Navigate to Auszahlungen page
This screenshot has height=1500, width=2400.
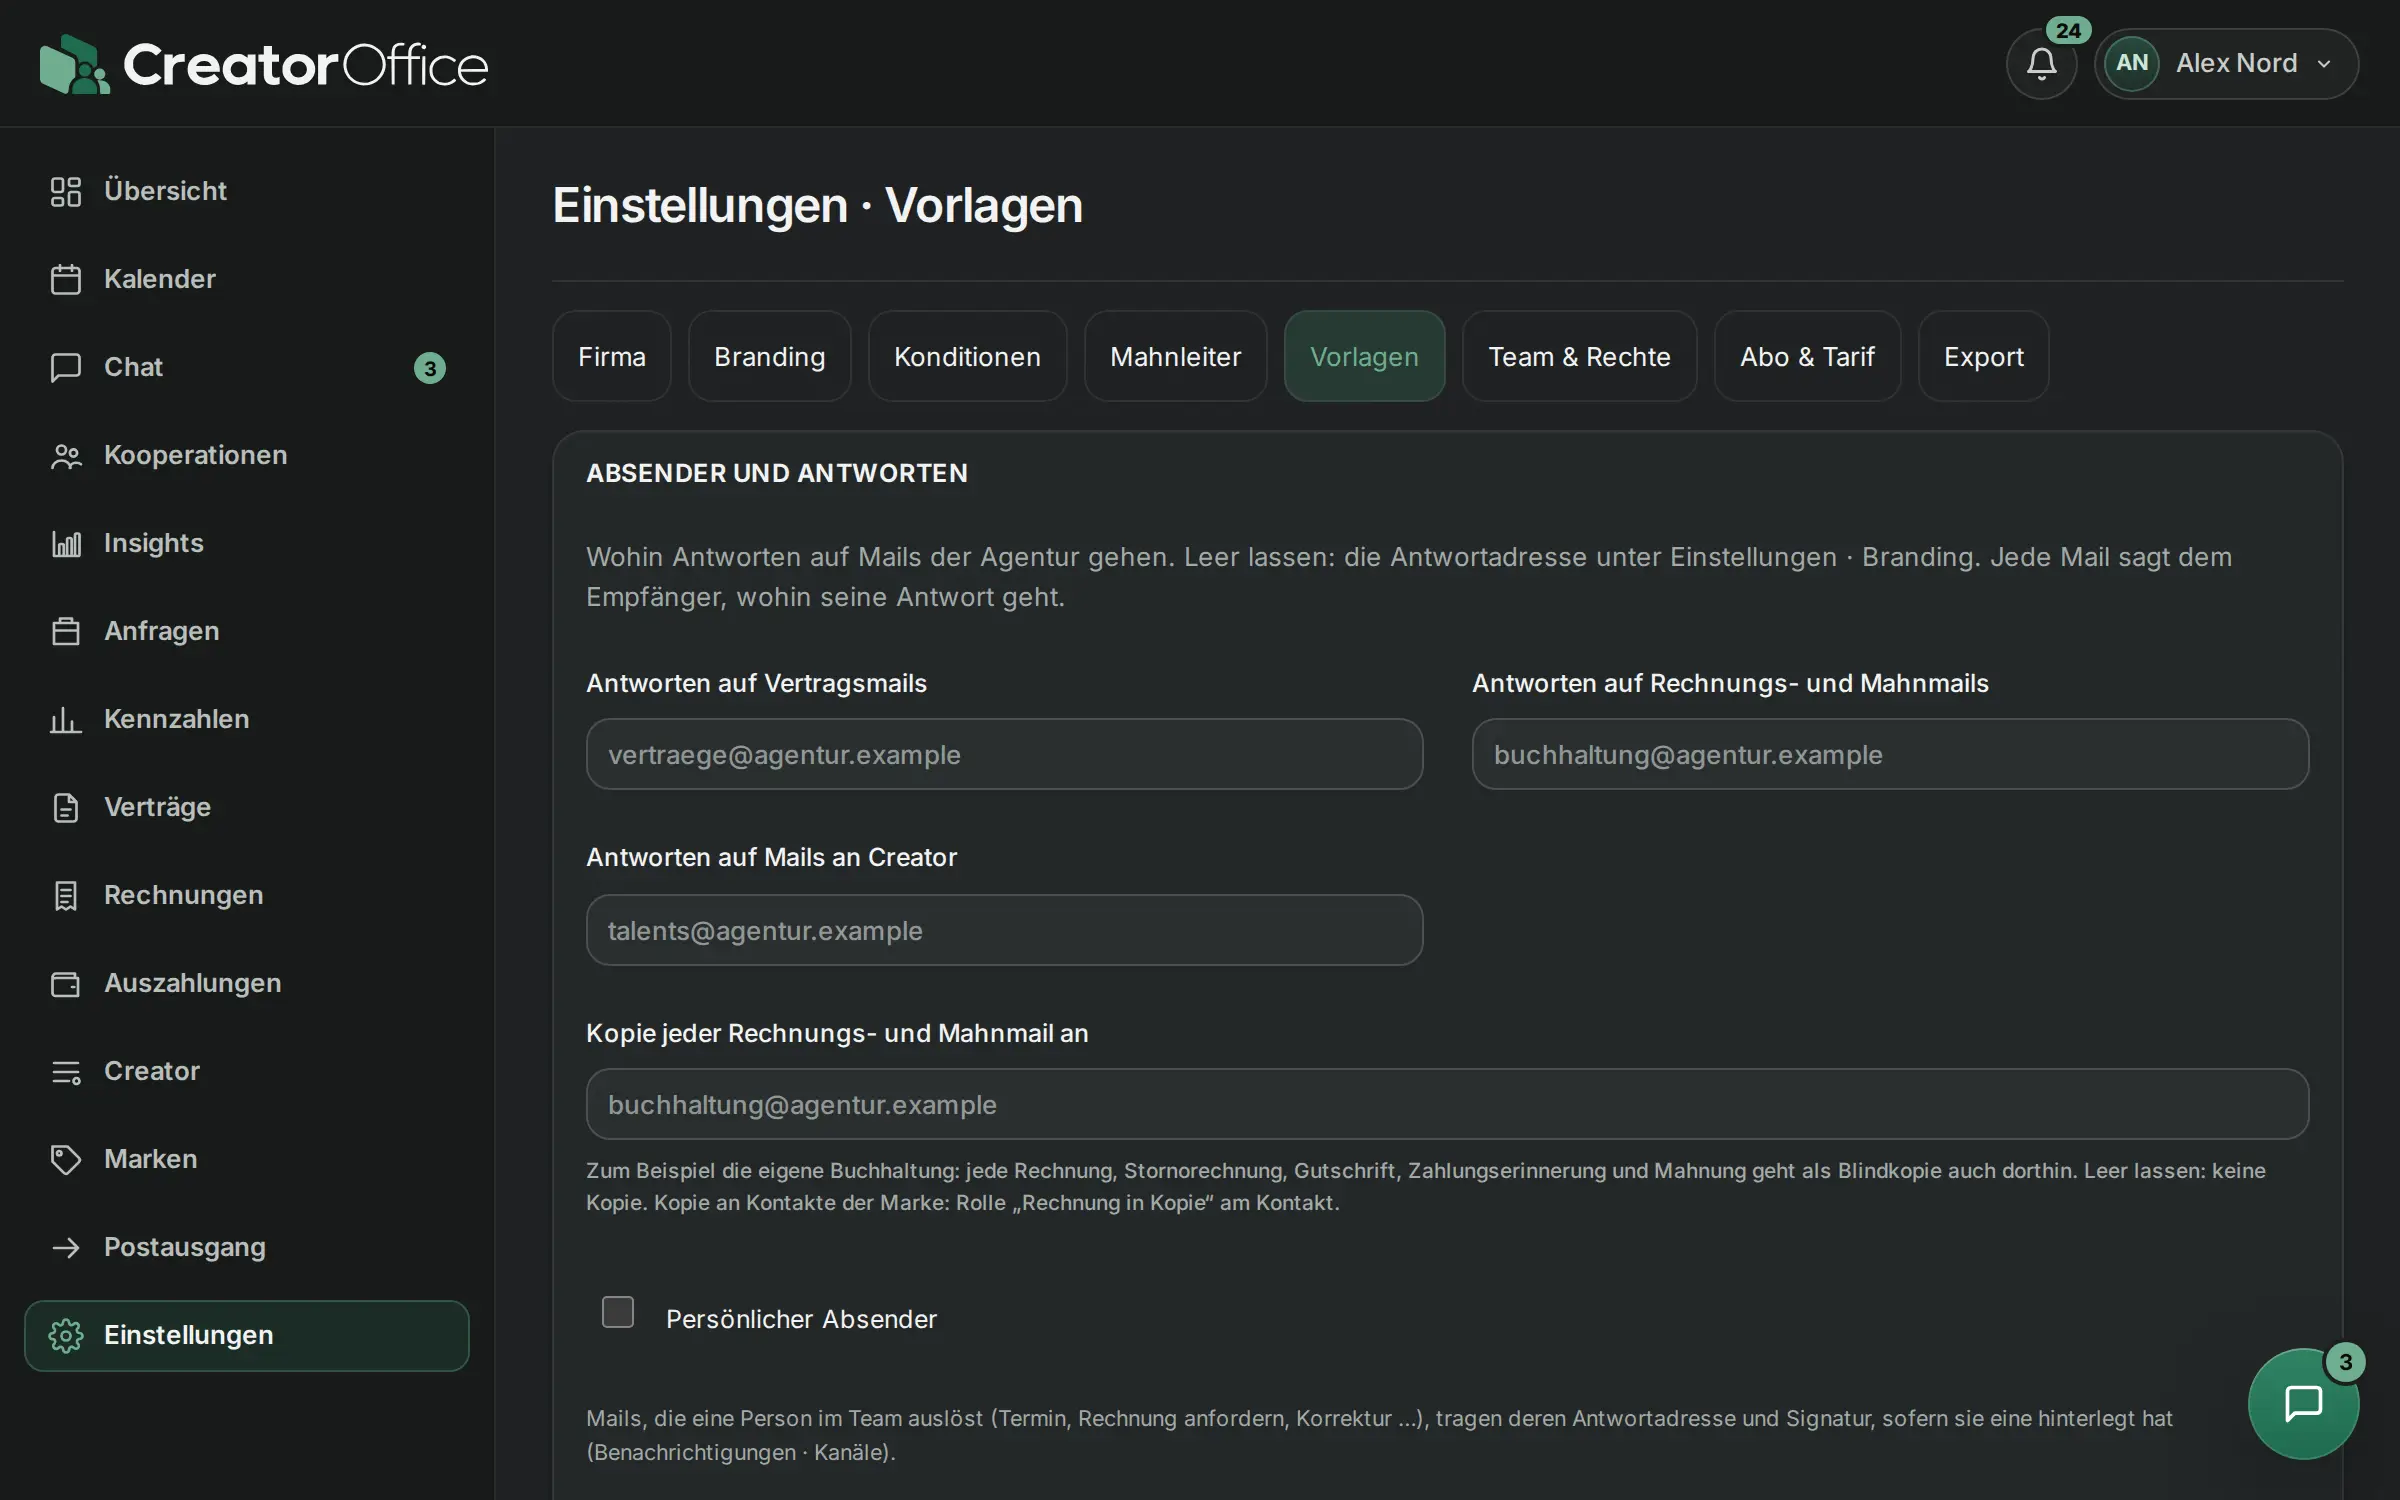(x=247, y=983)
